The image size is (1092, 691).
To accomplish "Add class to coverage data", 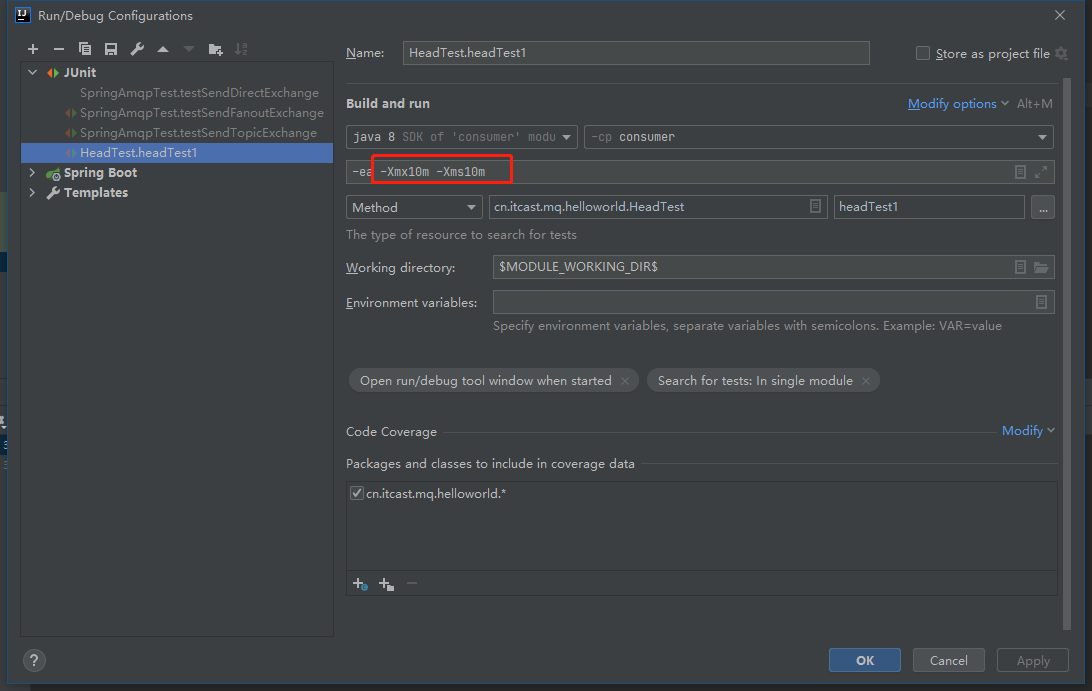I will 360,584.
